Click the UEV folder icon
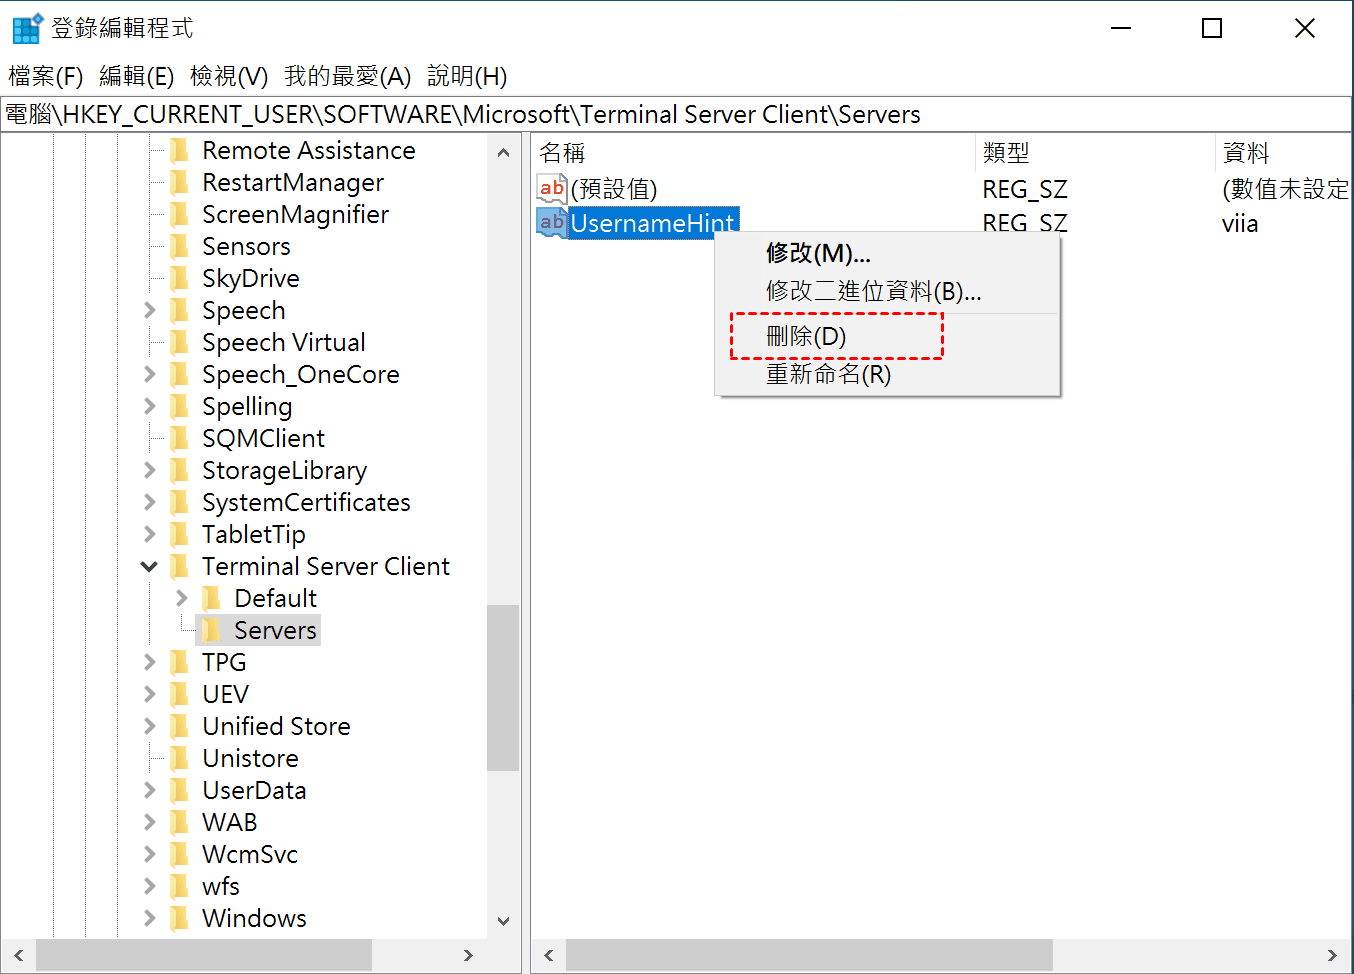 (x=180, y=694)
